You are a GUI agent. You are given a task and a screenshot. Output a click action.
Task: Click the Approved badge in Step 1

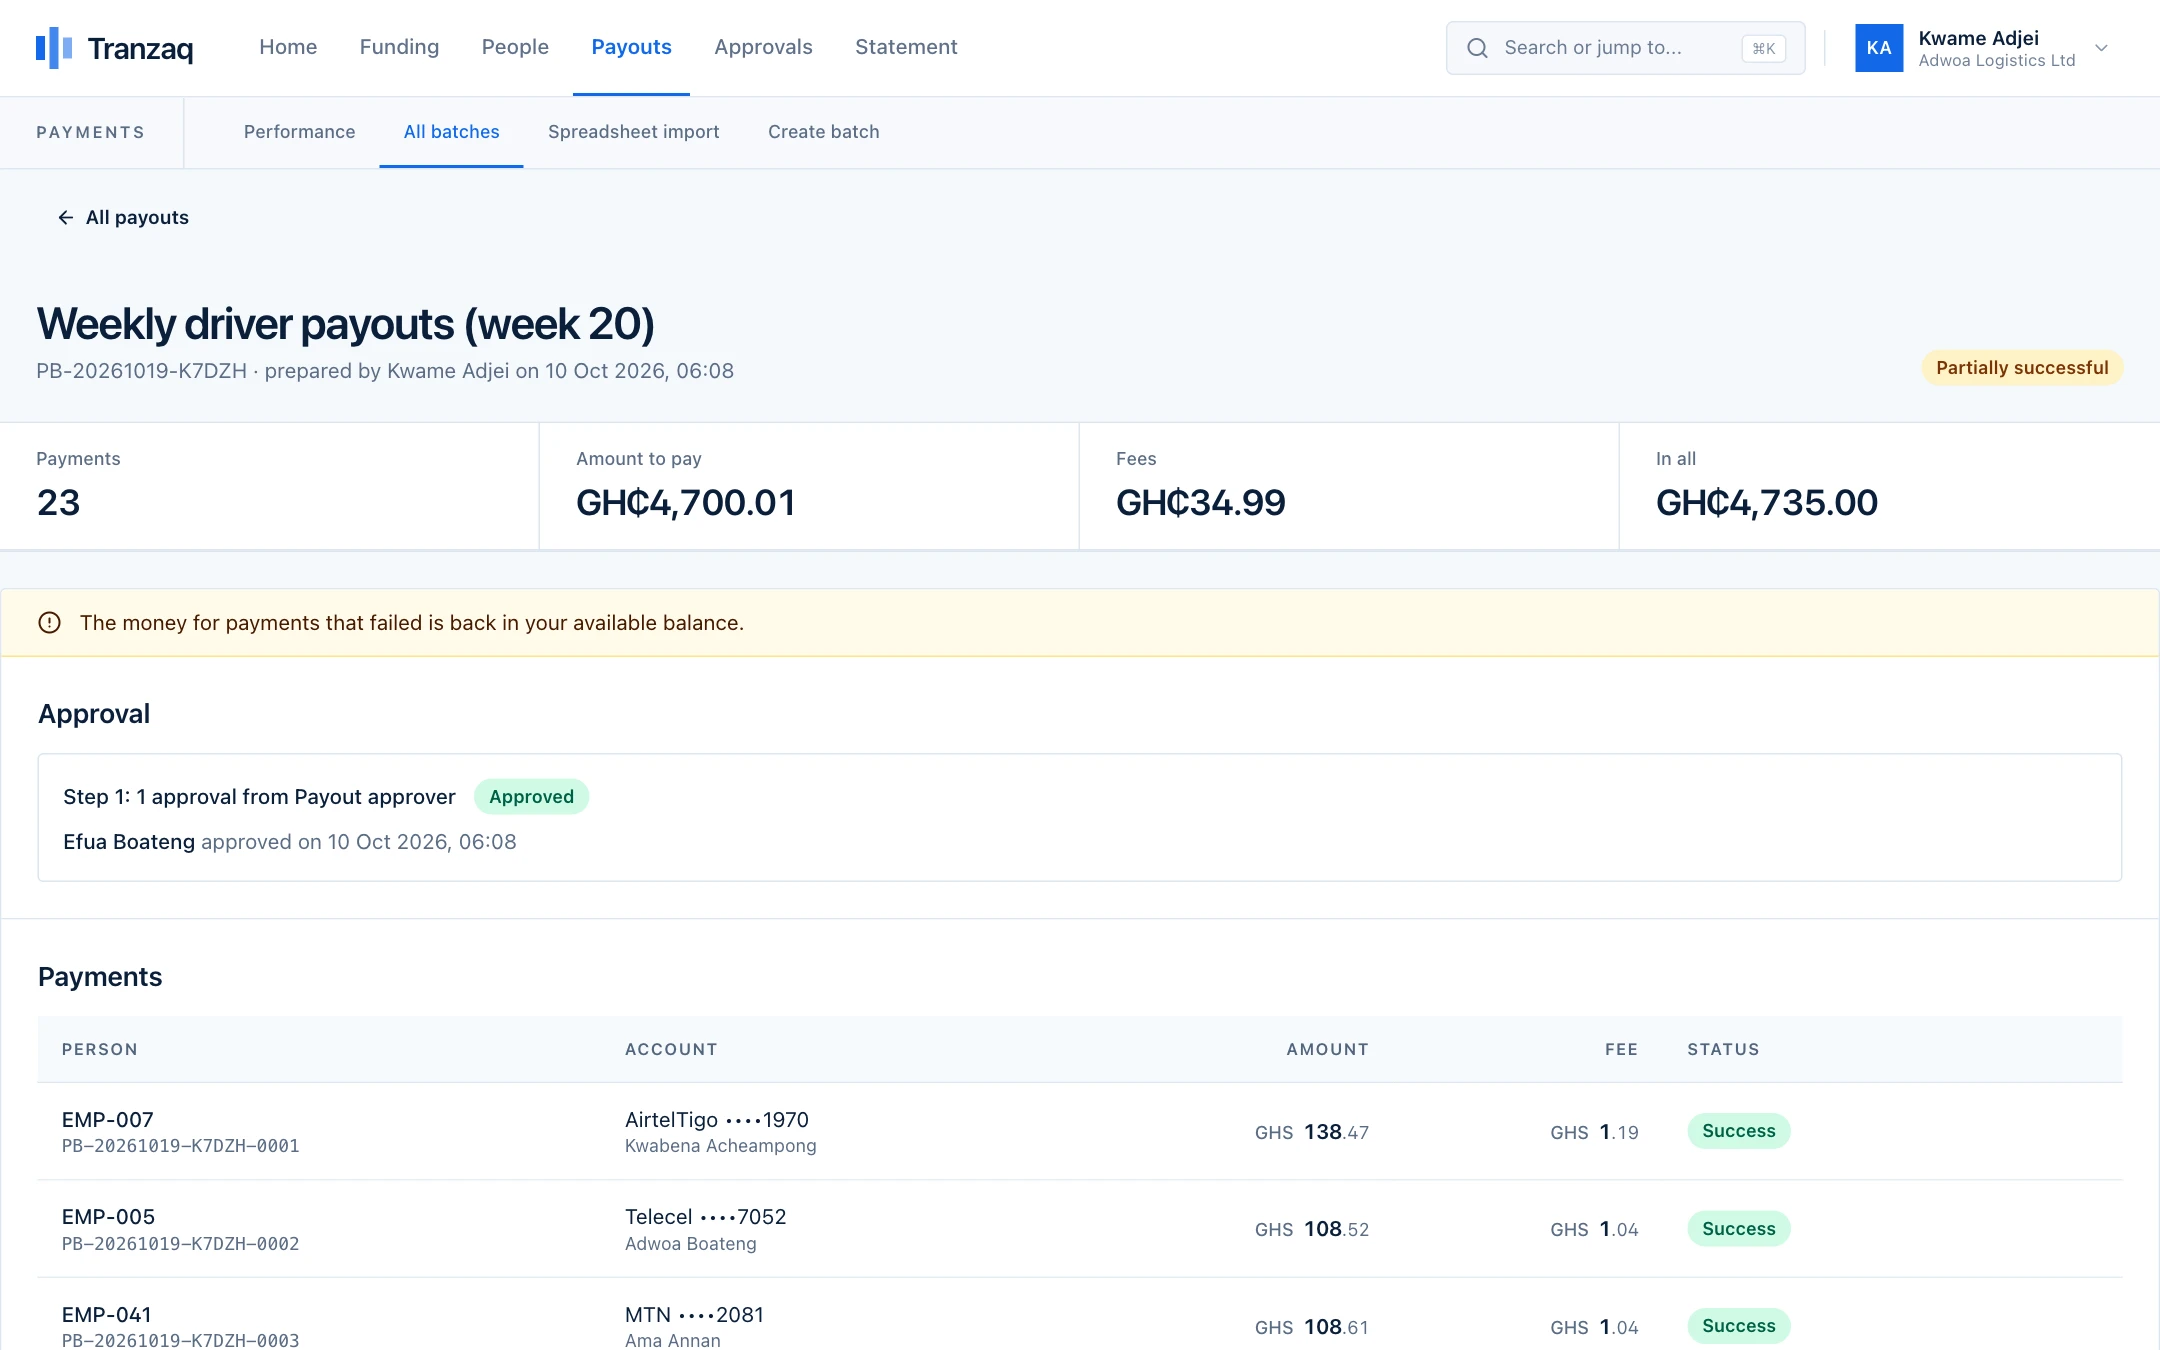pos(531,797)
